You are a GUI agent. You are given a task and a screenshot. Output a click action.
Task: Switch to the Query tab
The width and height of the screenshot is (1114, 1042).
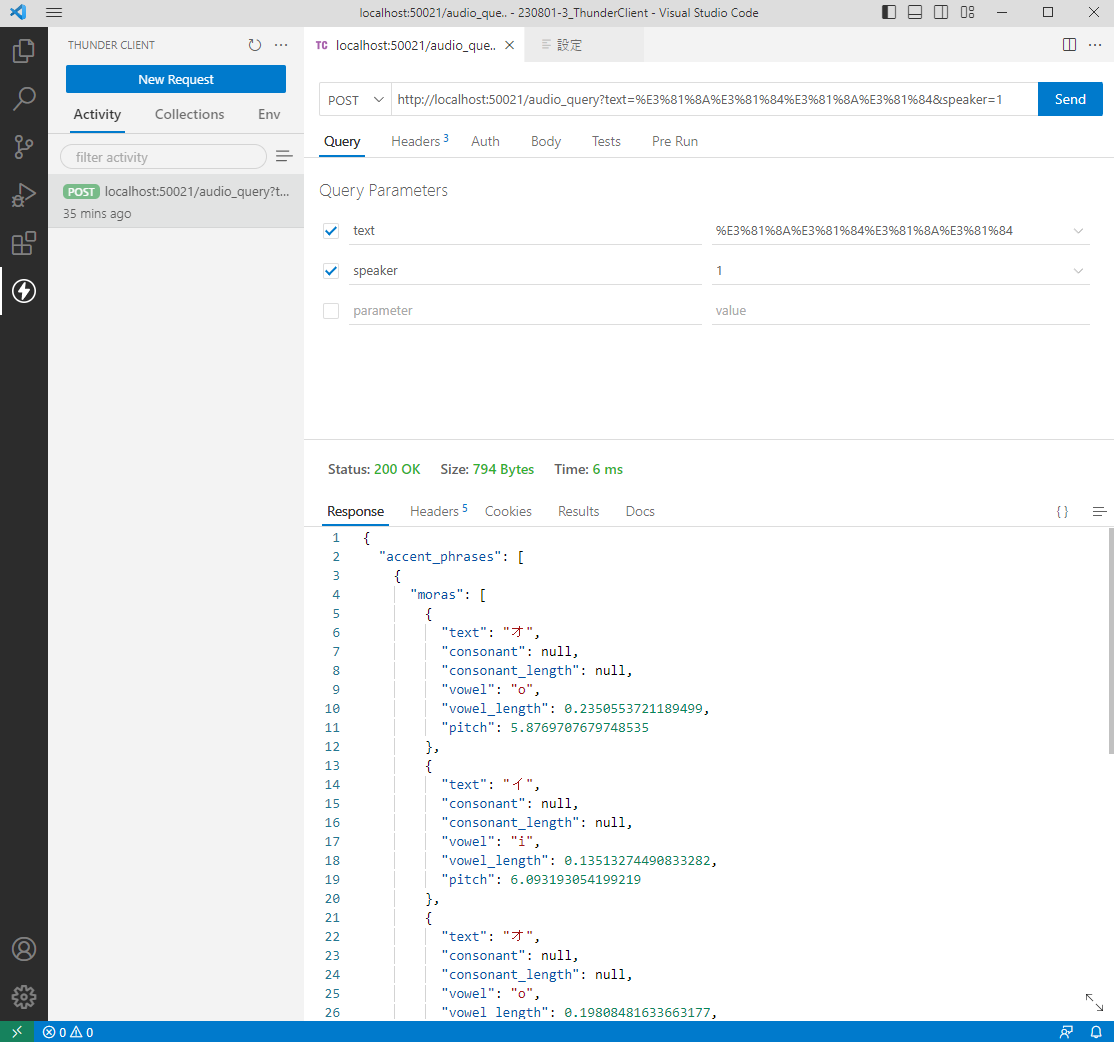(x=342, y=141)
